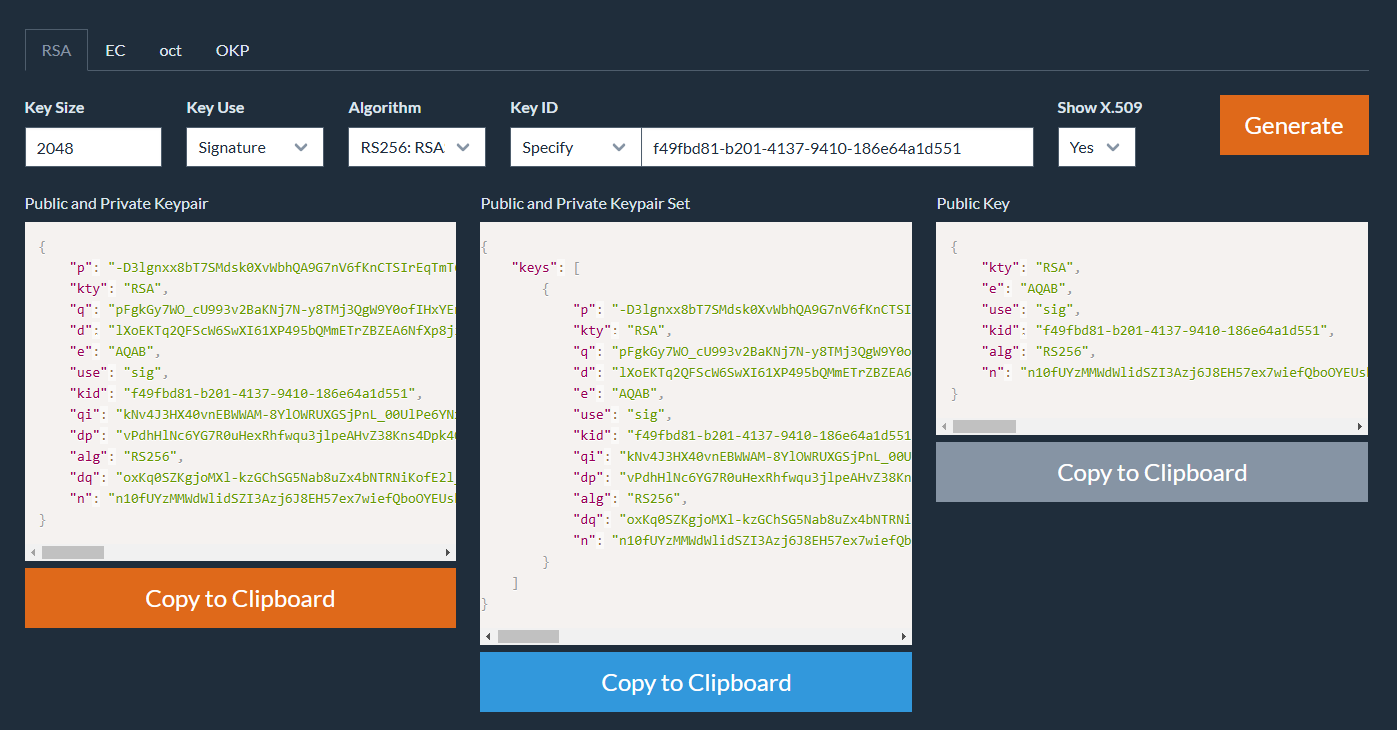Screen dimensions: 1397x730
Task: Click right scroll arrow in Keypair Set panel
Action: 904,636
